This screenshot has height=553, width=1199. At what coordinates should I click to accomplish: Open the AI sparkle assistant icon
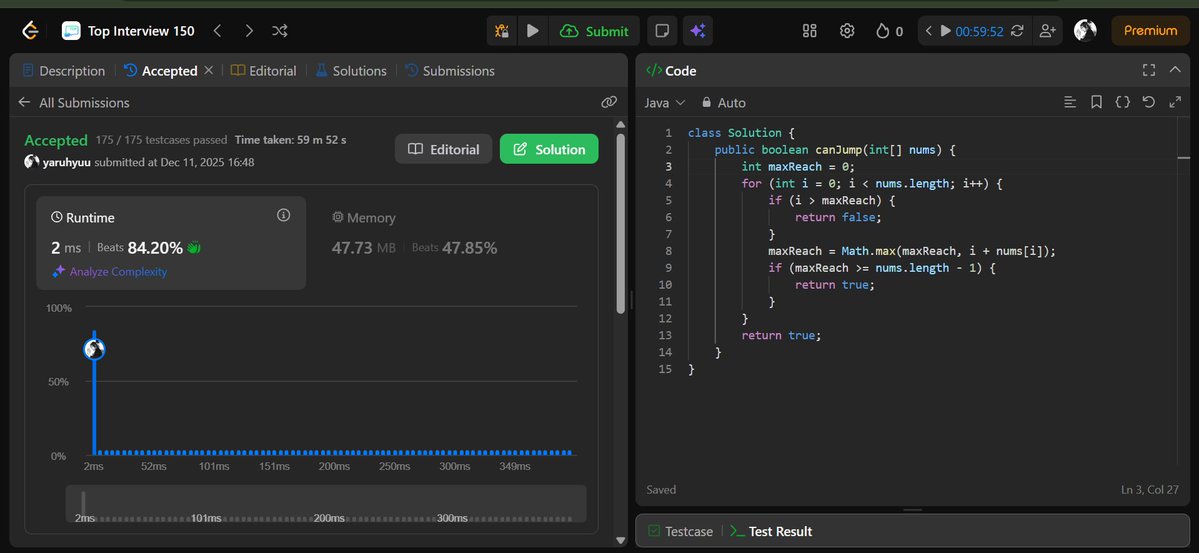(x=697, y=31)
